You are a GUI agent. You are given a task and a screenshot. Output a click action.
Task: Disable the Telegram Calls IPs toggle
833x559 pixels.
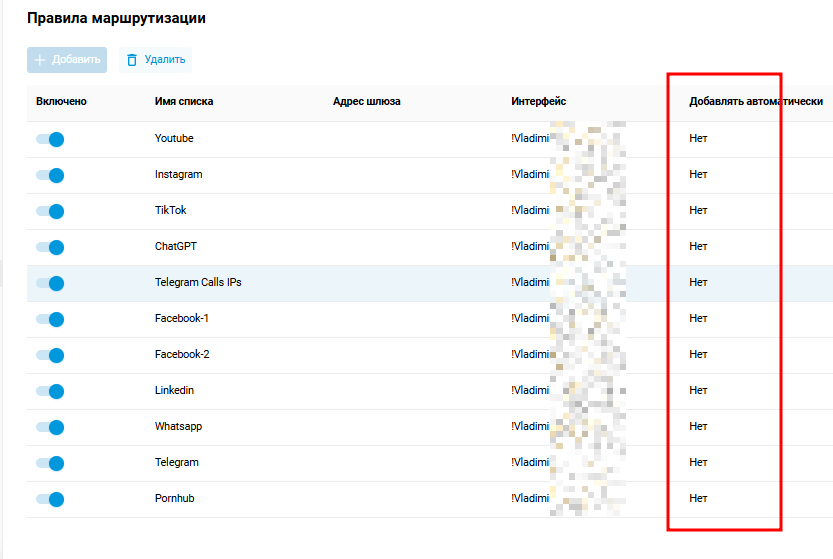point(50,283)
